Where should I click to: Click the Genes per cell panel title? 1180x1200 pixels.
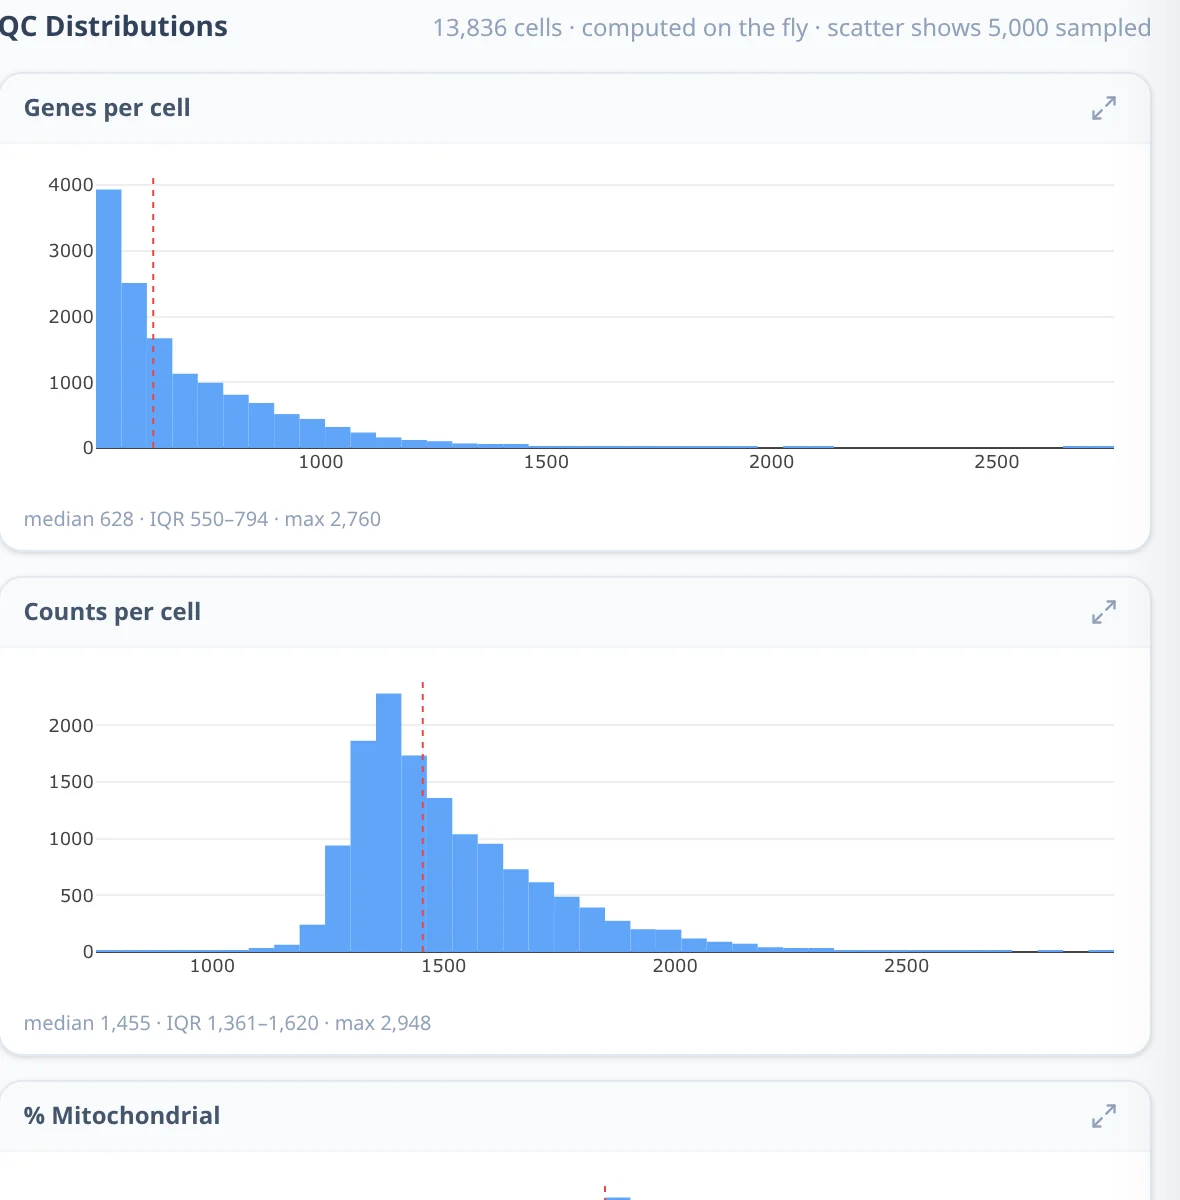click(x=107, y=108)
